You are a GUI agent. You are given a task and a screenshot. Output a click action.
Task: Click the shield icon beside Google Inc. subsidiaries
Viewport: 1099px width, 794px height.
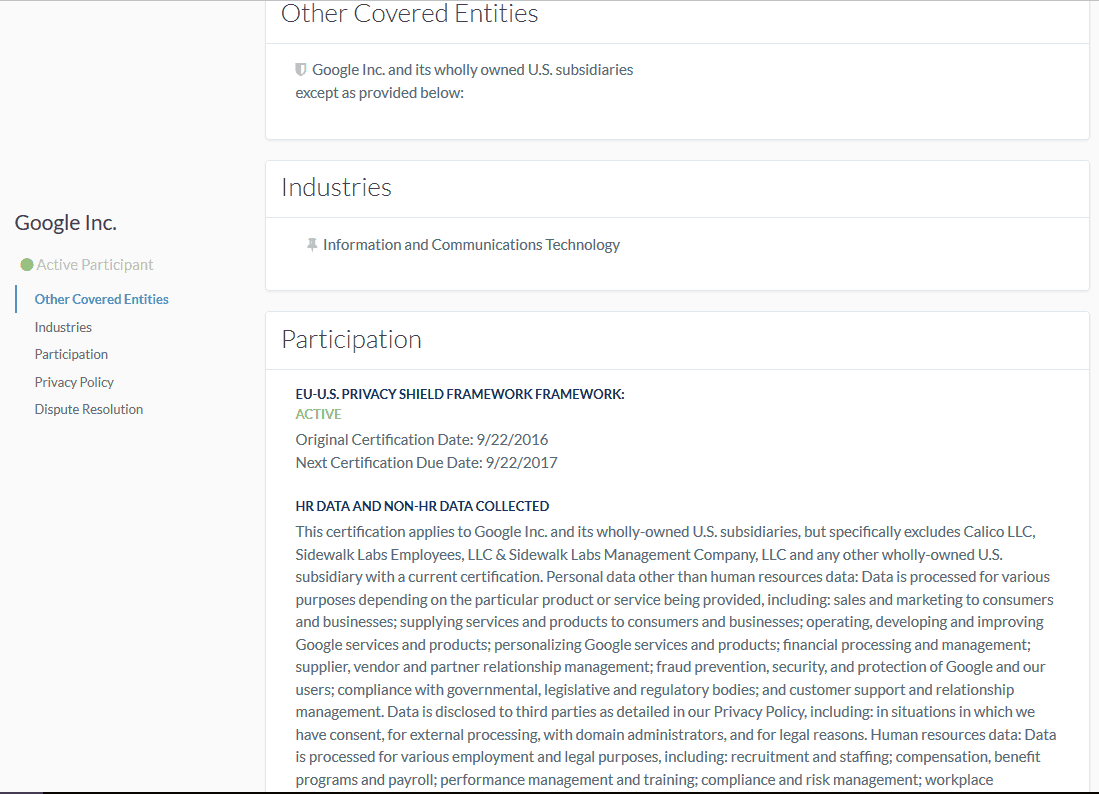coord(301,69)
